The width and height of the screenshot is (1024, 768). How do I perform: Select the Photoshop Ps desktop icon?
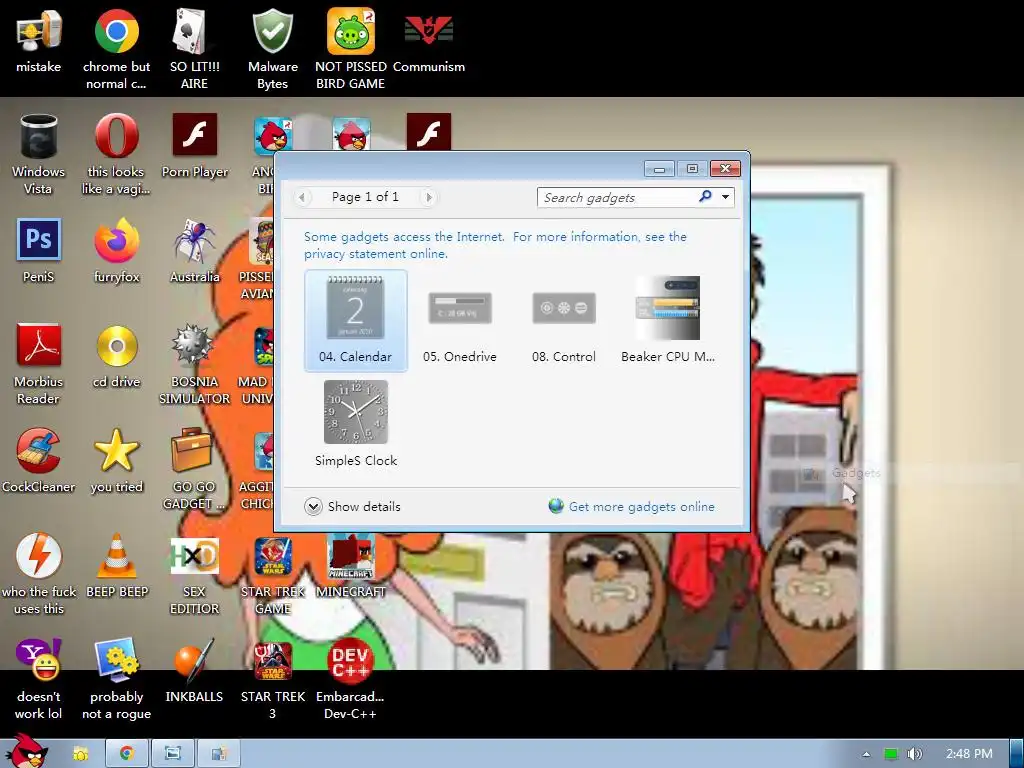point(39,251)
